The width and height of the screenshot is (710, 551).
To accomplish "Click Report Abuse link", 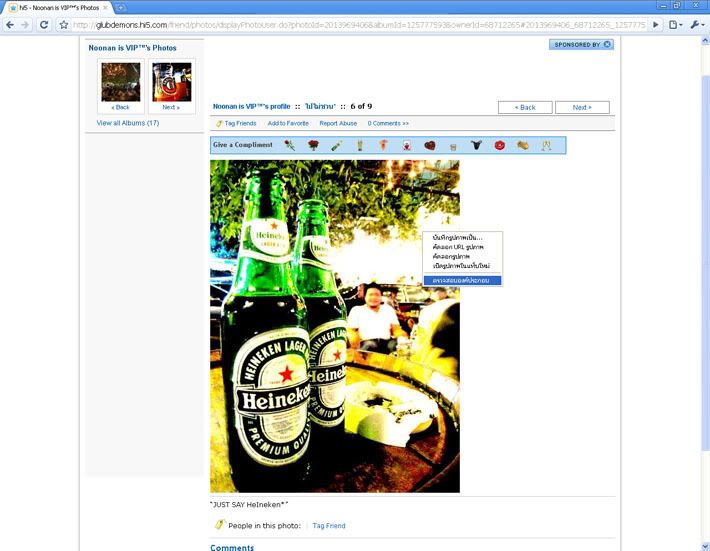I will pos(338,123).
